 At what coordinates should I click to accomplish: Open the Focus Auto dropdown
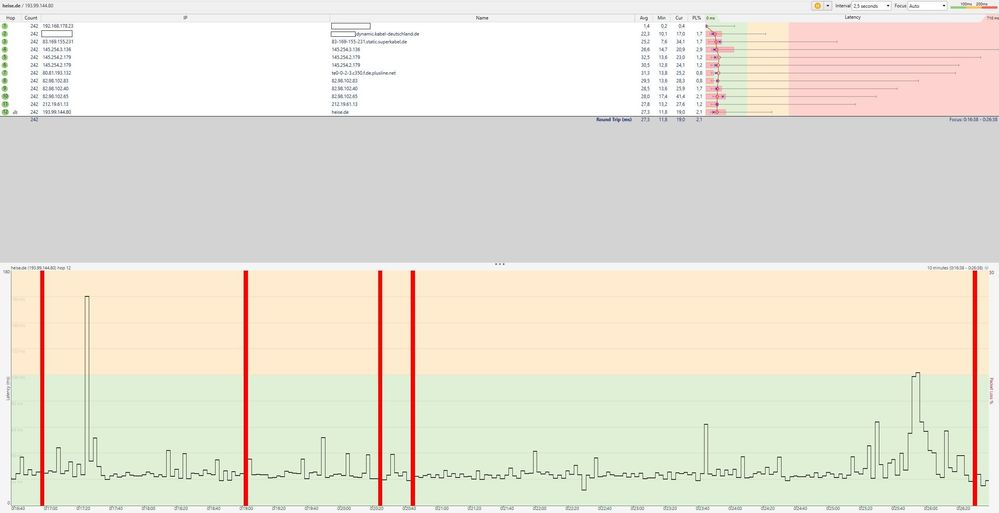coord(928,5)
